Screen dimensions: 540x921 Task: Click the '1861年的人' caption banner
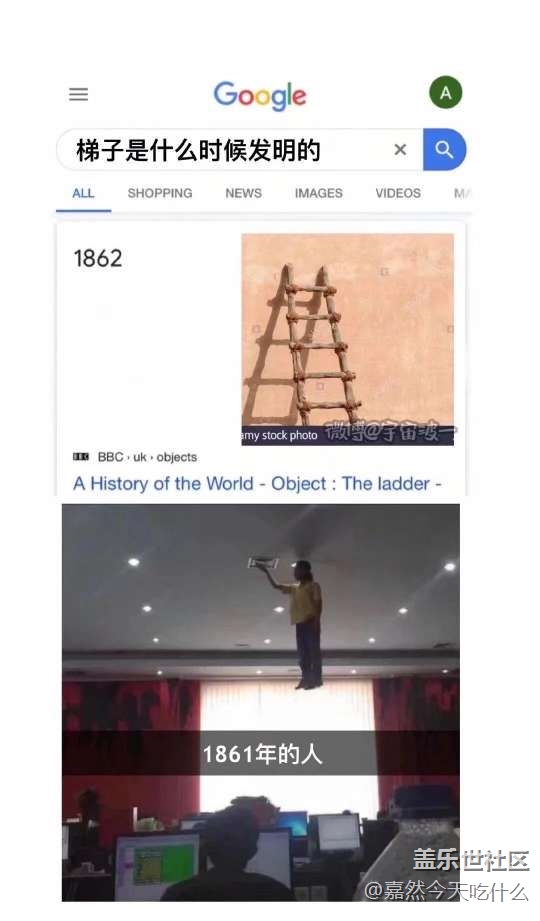click(261, 754)
